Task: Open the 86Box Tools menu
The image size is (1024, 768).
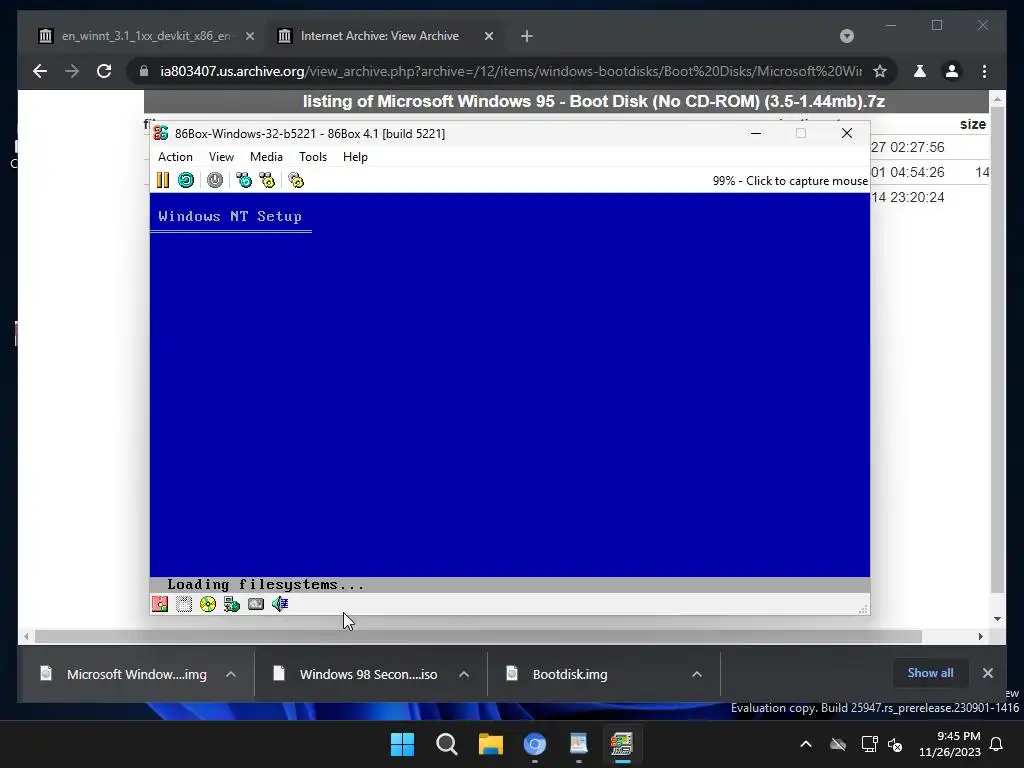Action: click(313, 157)
